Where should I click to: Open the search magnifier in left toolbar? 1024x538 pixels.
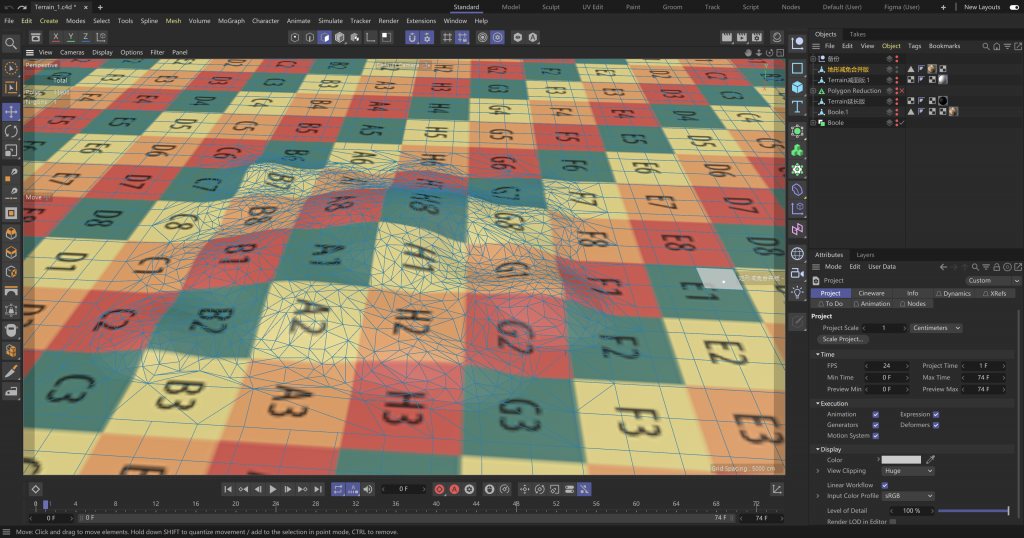(x=11, y=44)
